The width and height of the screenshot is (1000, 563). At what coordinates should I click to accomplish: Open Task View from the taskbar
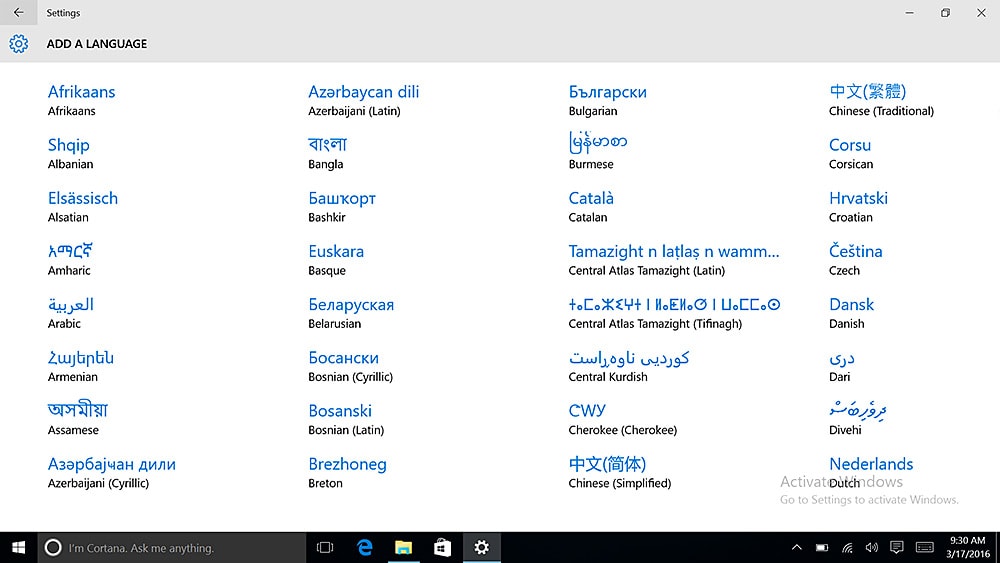pos(325,547)
